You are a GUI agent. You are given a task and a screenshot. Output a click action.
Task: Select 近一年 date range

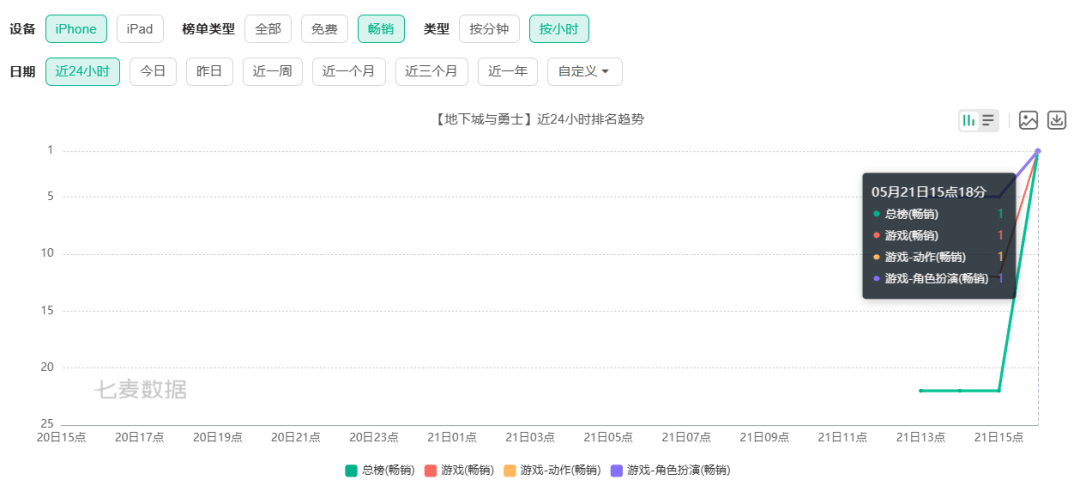point(508,72)
